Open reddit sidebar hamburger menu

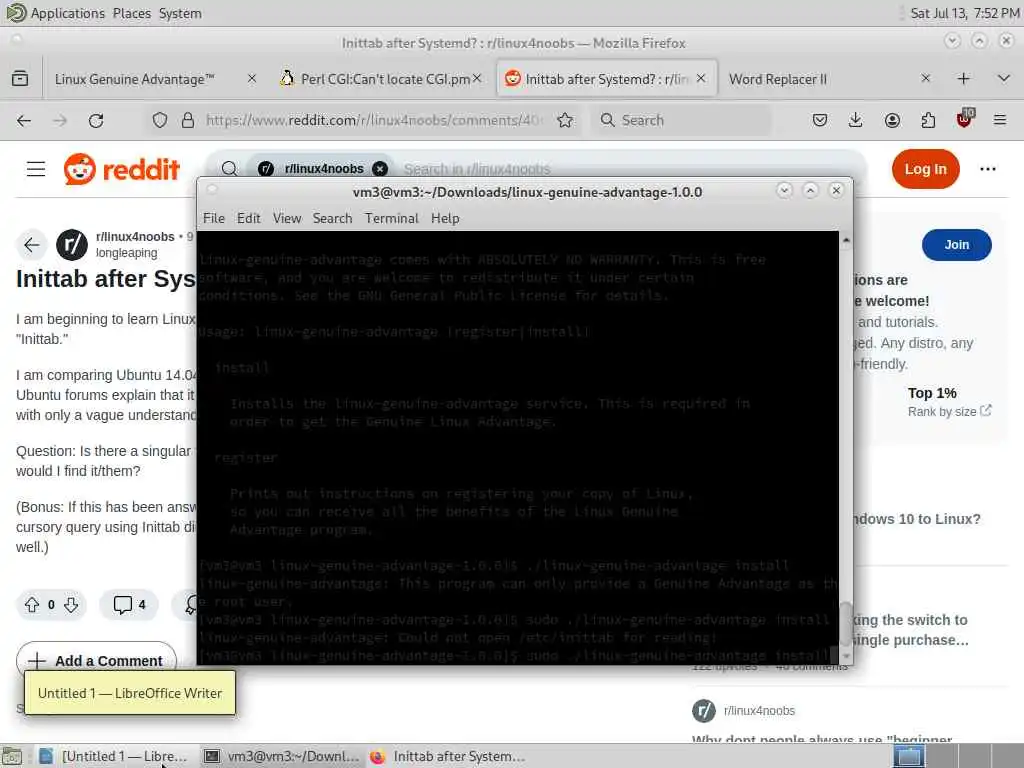(x=36, y=169)
